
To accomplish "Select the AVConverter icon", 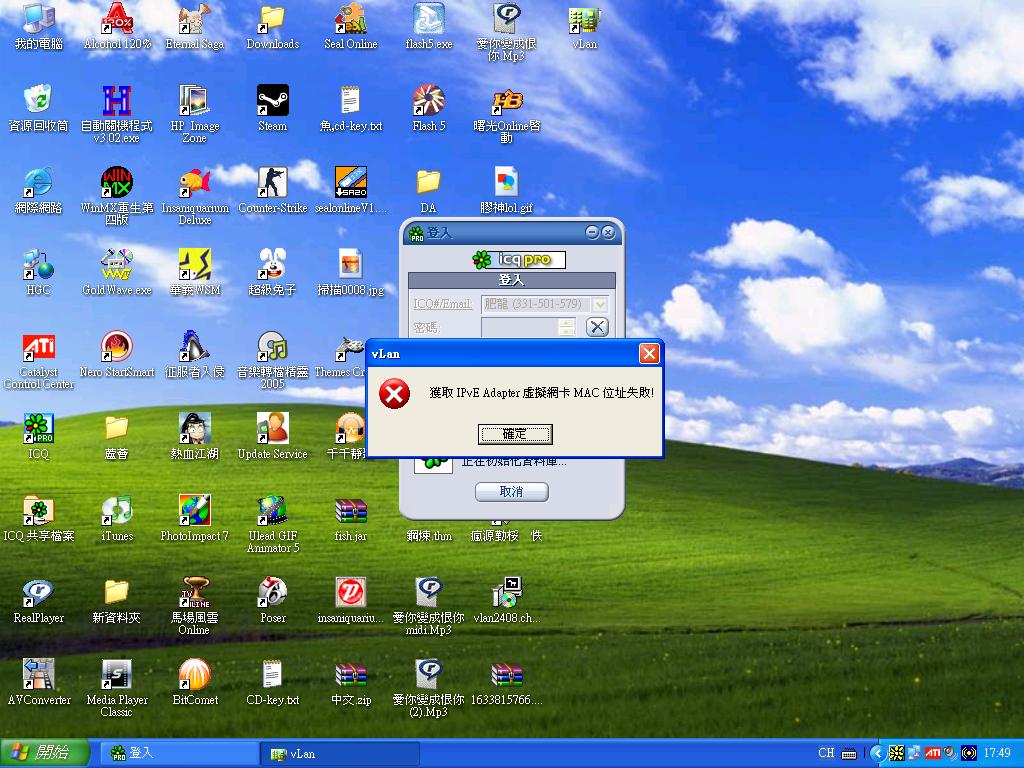I will [38, 683].
